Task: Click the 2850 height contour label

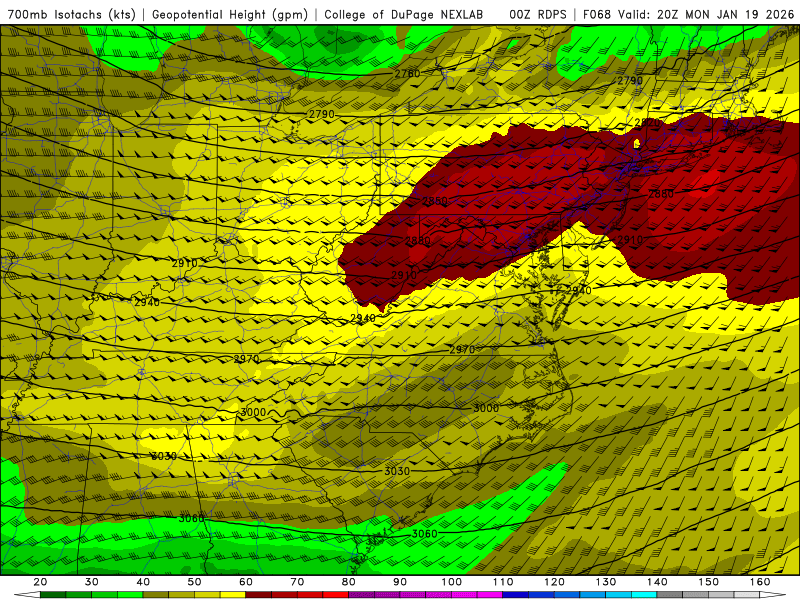Action: [x=435, y=201]
